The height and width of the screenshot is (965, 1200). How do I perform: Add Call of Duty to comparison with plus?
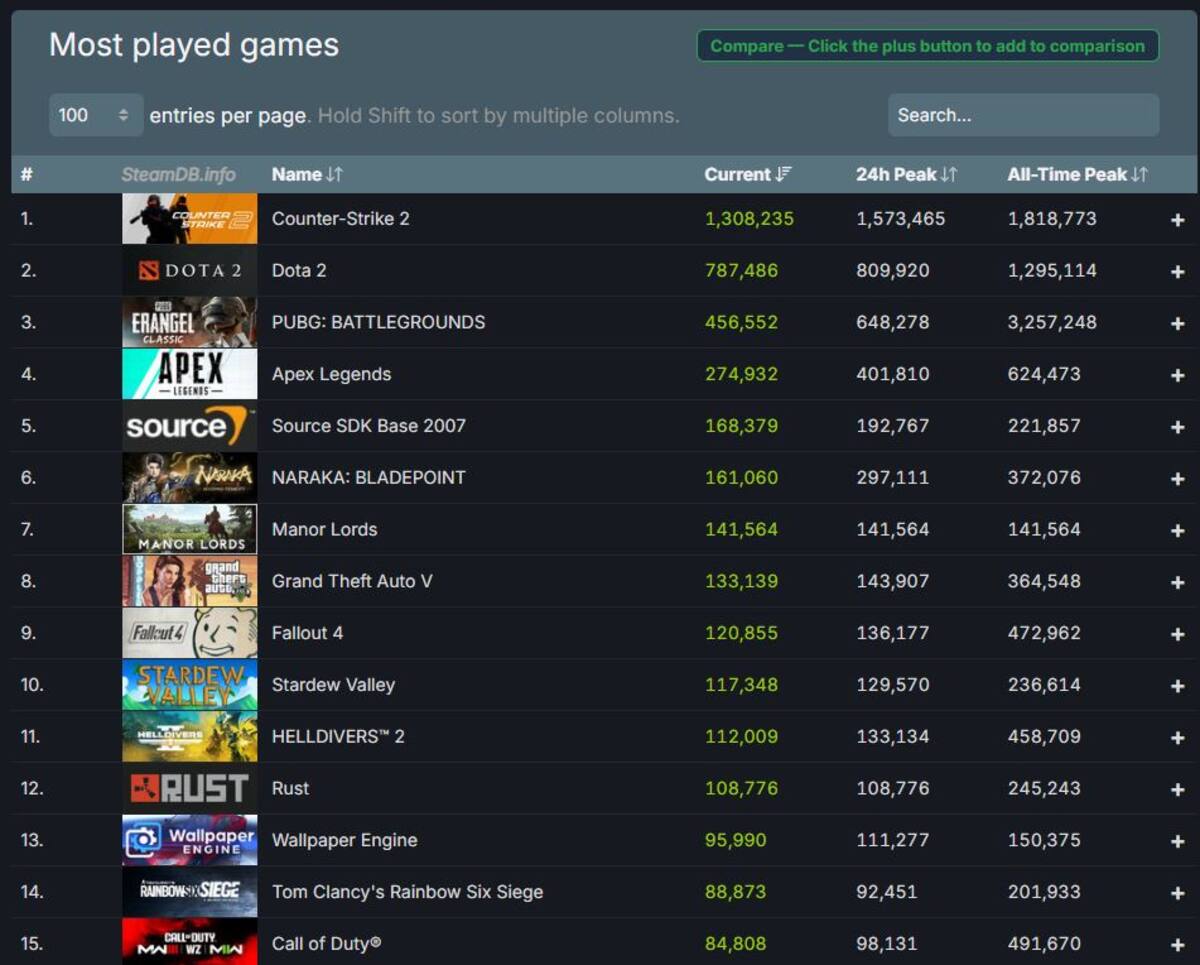tap(1177, 945)
